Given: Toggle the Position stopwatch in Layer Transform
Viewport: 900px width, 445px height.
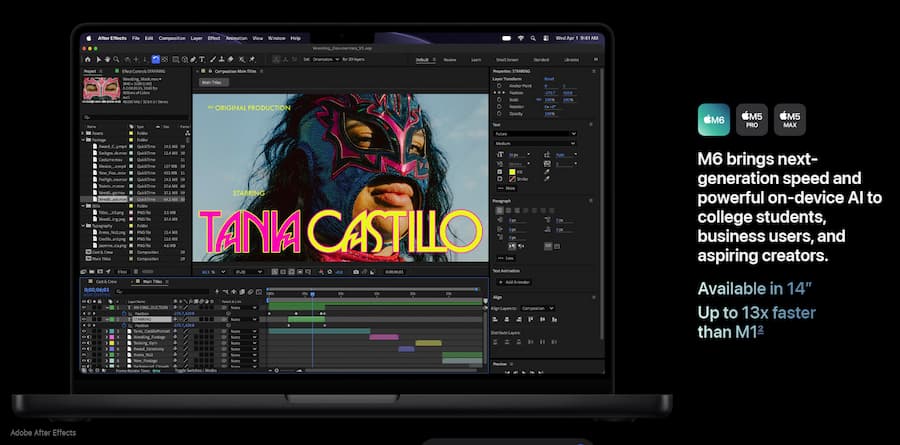Looking at the screenshot, I should coord(499,92).
